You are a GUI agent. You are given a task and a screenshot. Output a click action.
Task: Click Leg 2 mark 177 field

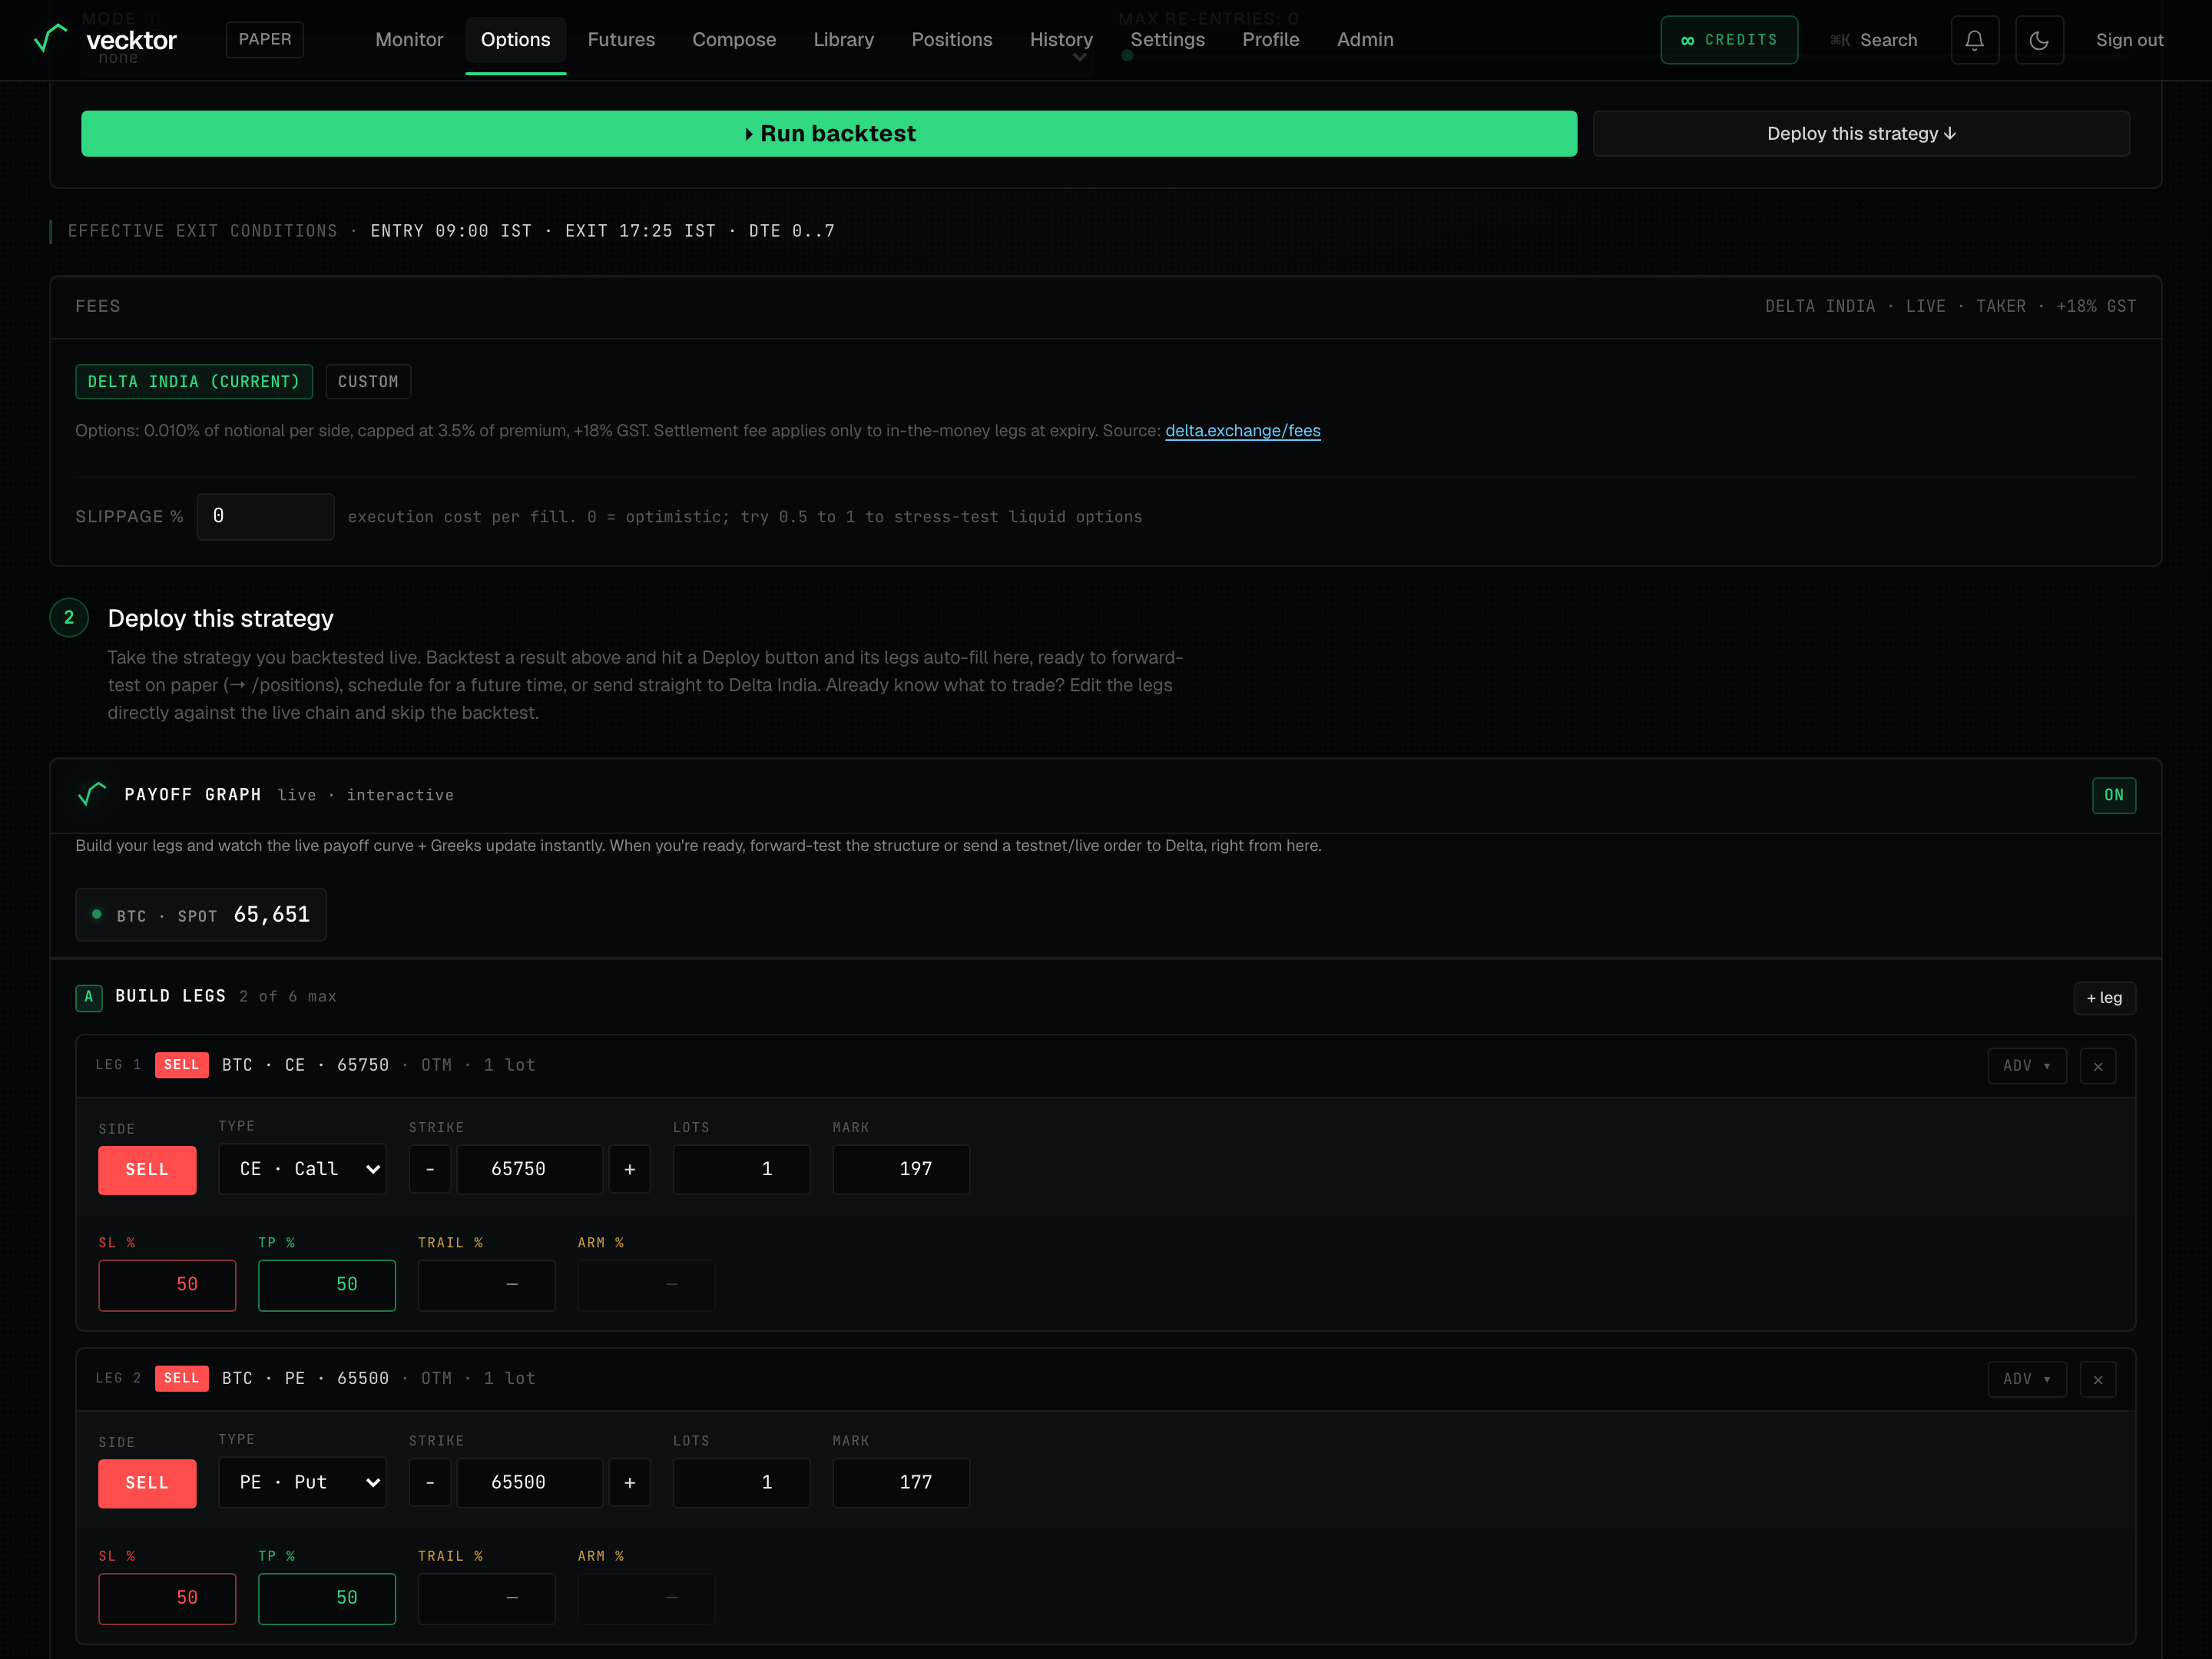(x=901, y=1482)
